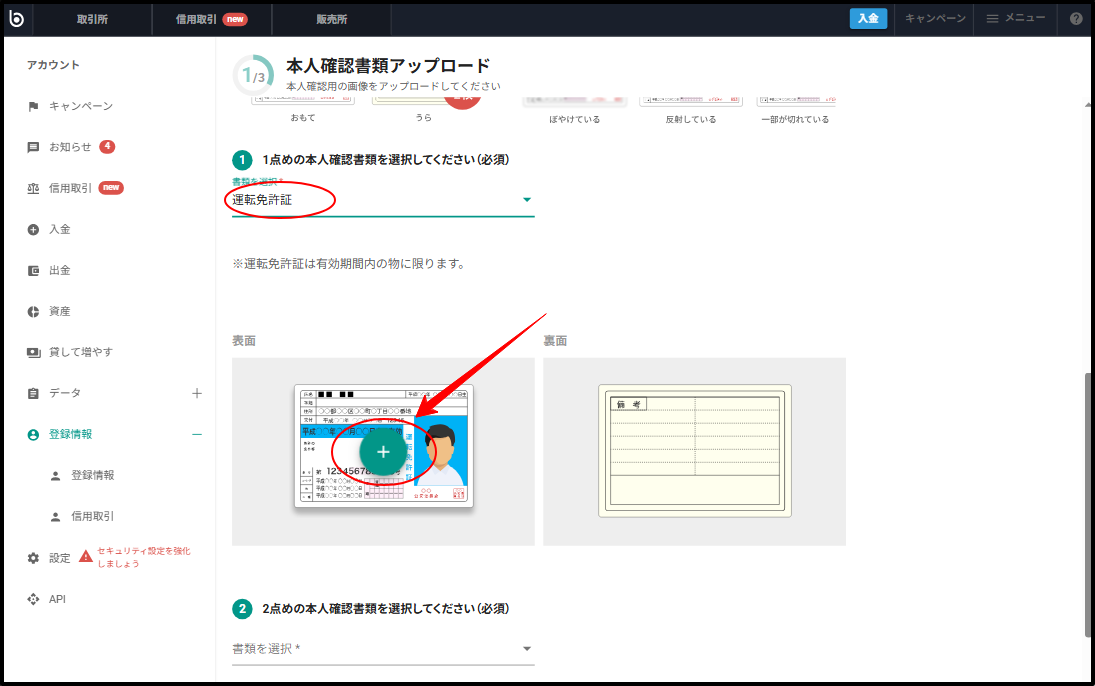Viewport: 1095px width, 686px height.
Task: Open the 販売所 tab
Action: 332,20
